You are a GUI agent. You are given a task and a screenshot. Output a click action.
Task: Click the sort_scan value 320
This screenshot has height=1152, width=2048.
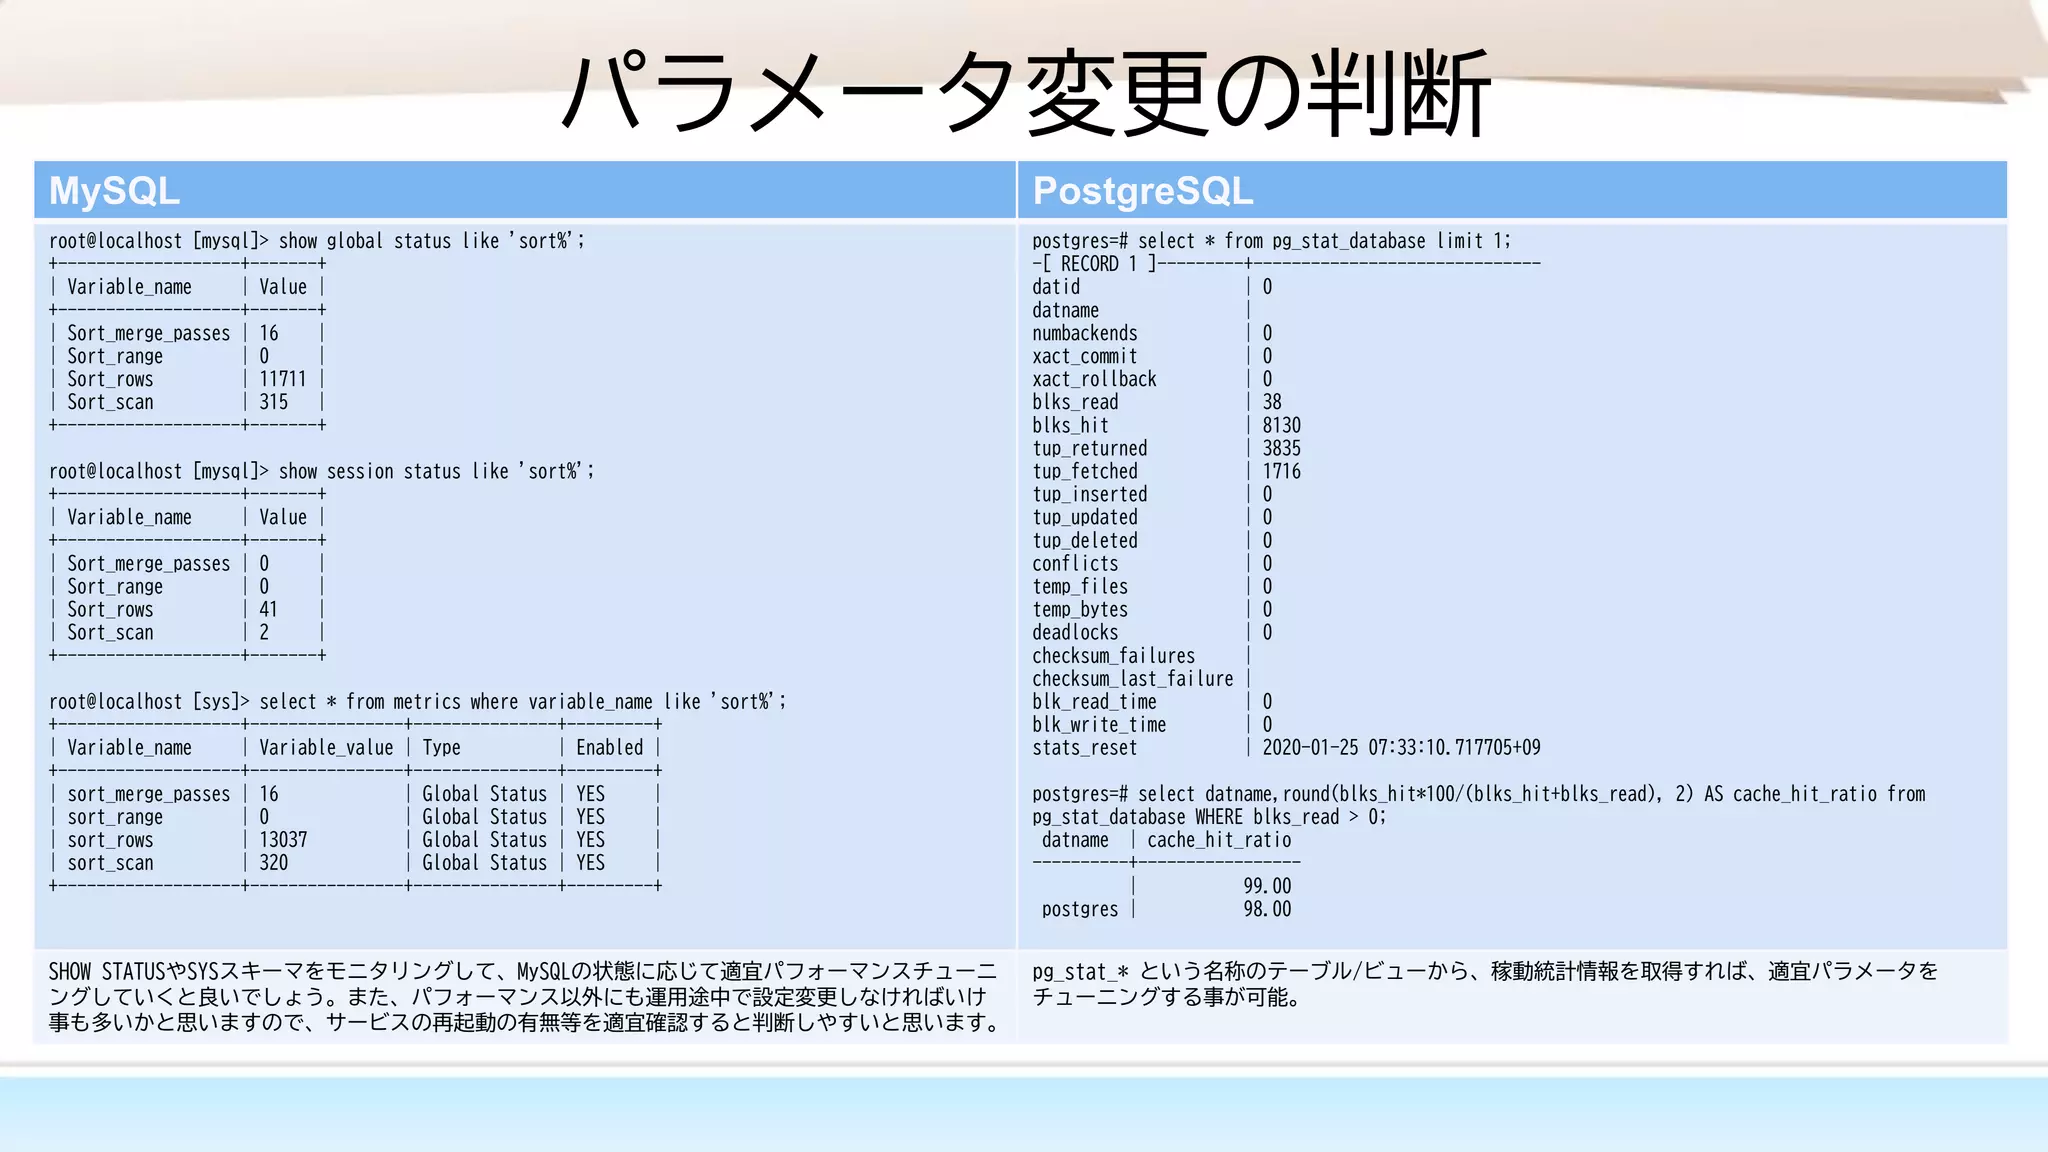click(x=273, y=863)
